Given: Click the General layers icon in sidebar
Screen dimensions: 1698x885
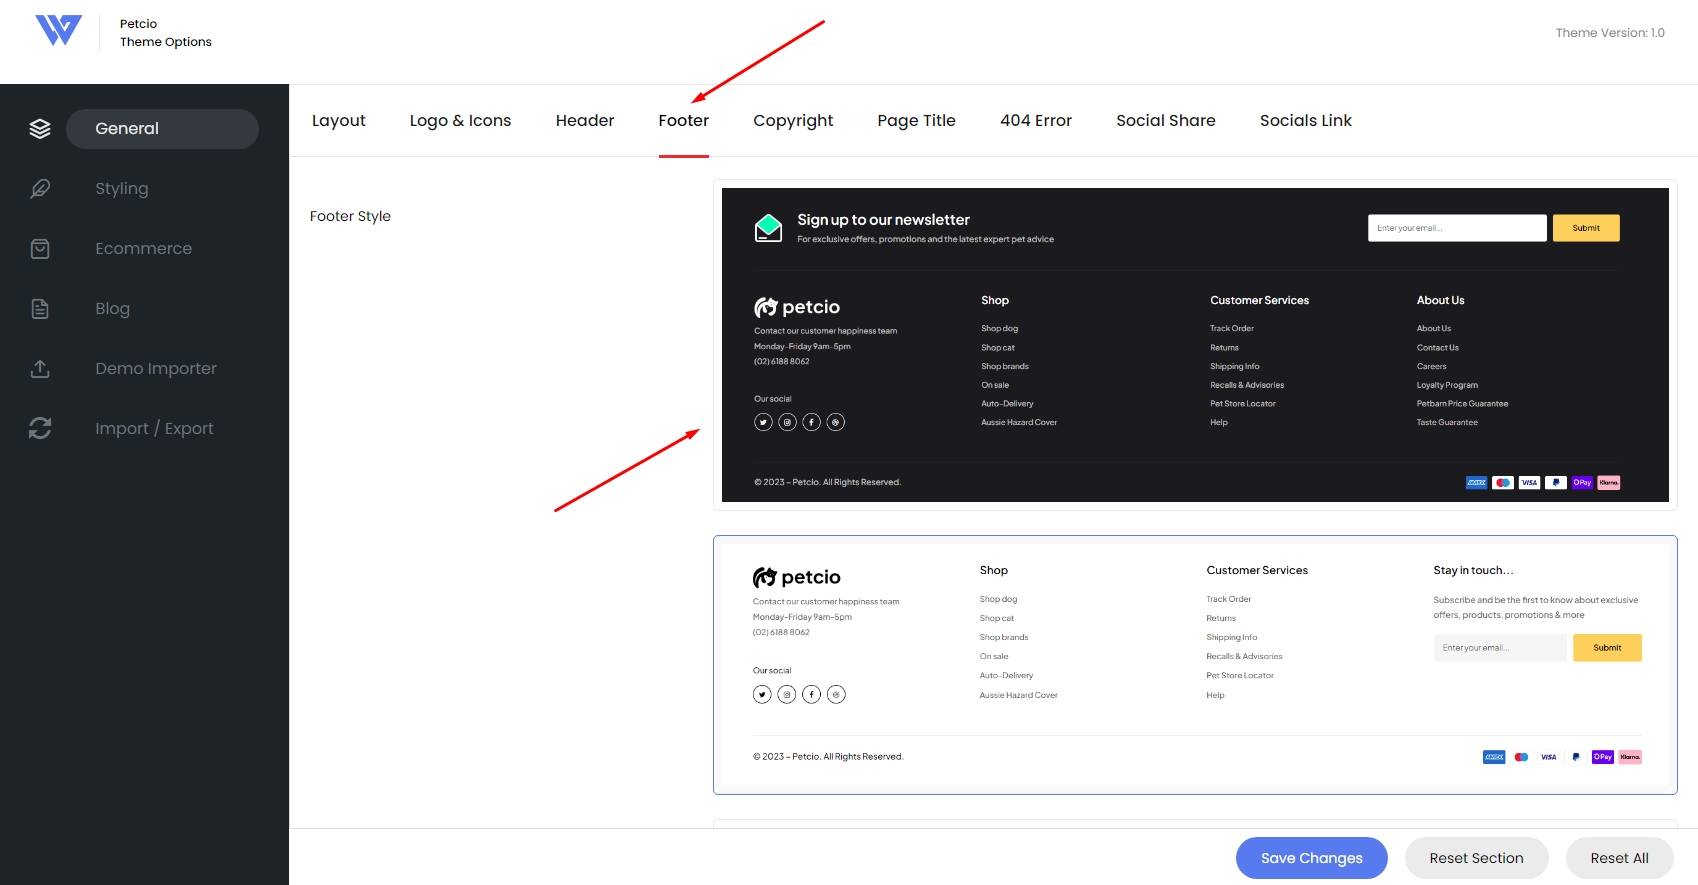Looking at the screenshot, I should 40,128.
